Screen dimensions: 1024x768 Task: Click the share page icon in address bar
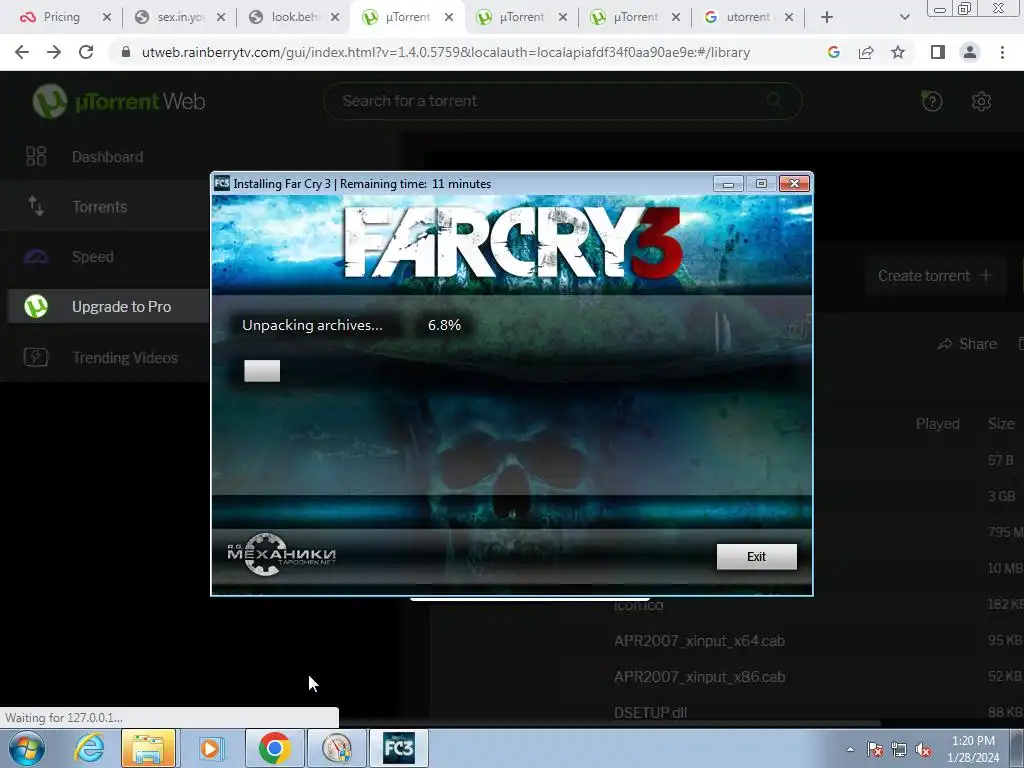(x=866, y=52)
